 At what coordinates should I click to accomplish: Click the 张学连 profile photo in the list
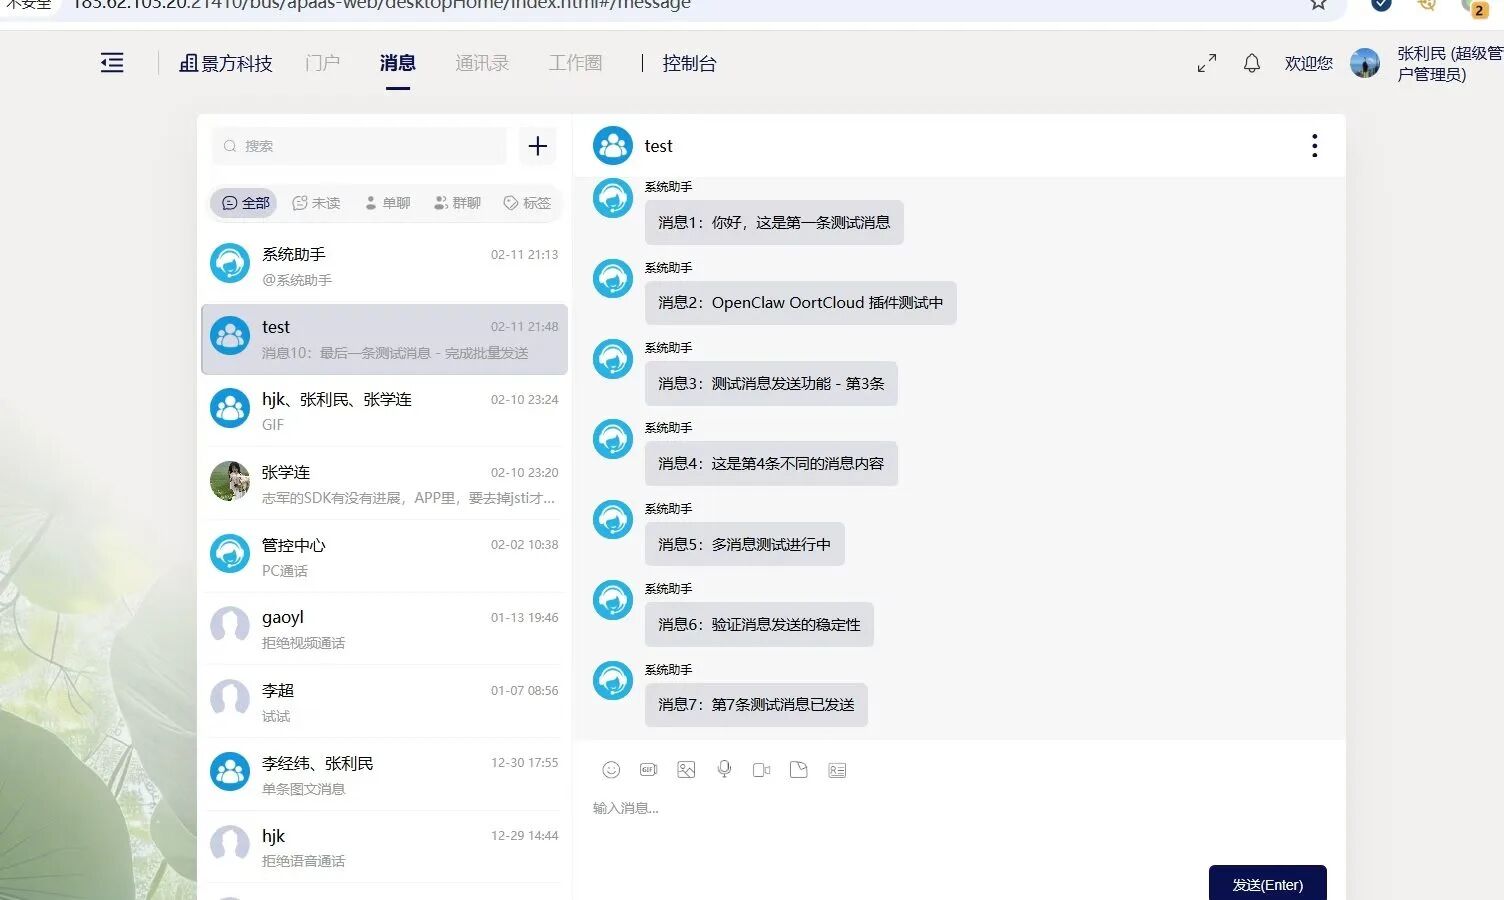coord(230,481)
